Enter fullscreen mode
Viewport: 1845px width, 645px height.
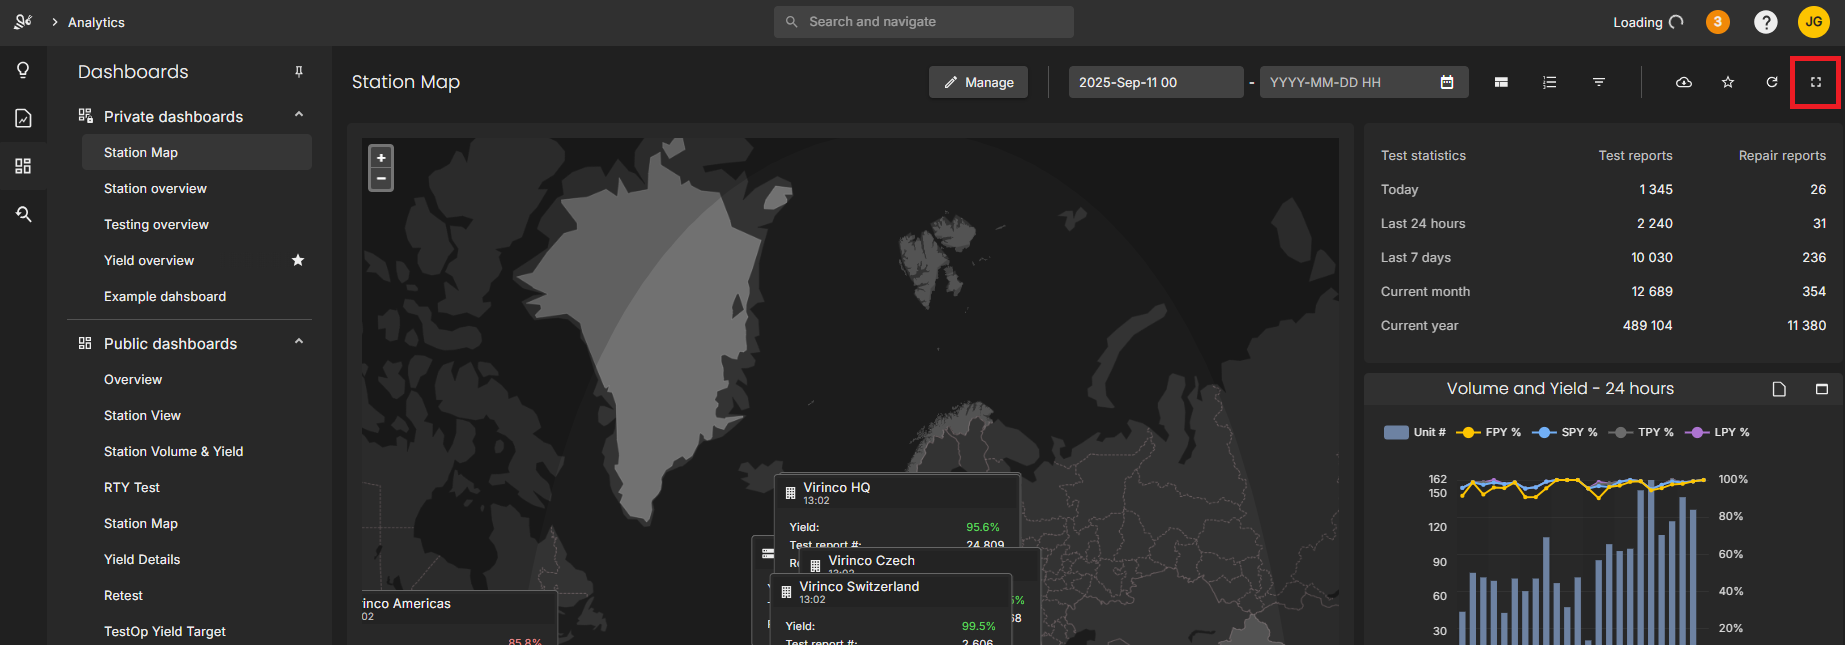[1816, 82]
